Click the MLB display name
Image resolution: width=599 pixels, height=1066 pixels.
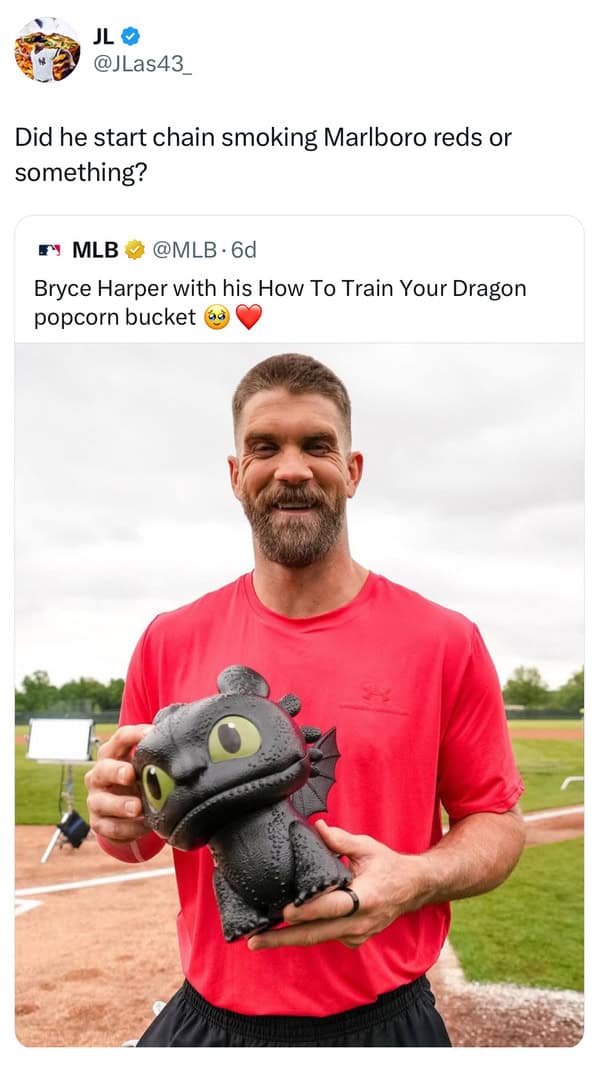(x=95, y=250)
